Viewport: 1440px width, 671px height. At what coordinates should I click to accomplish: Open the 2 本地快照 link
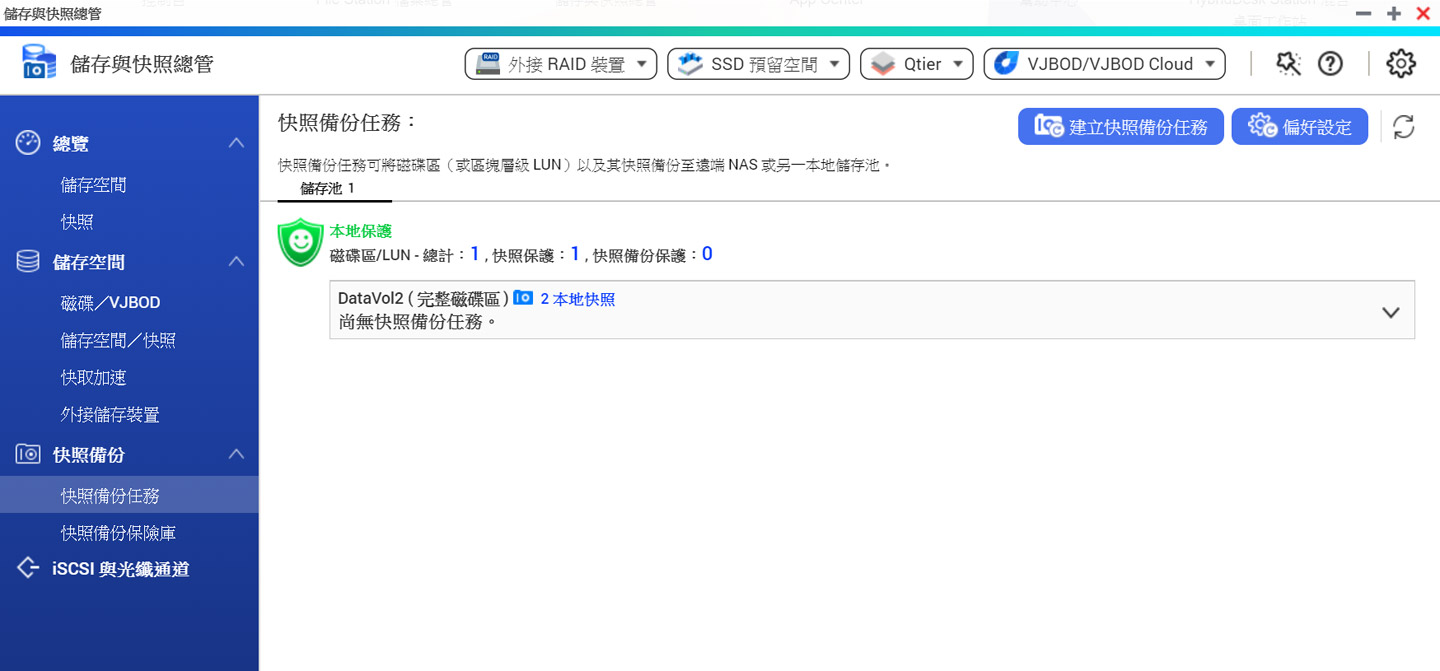click(x=577, y=299)
